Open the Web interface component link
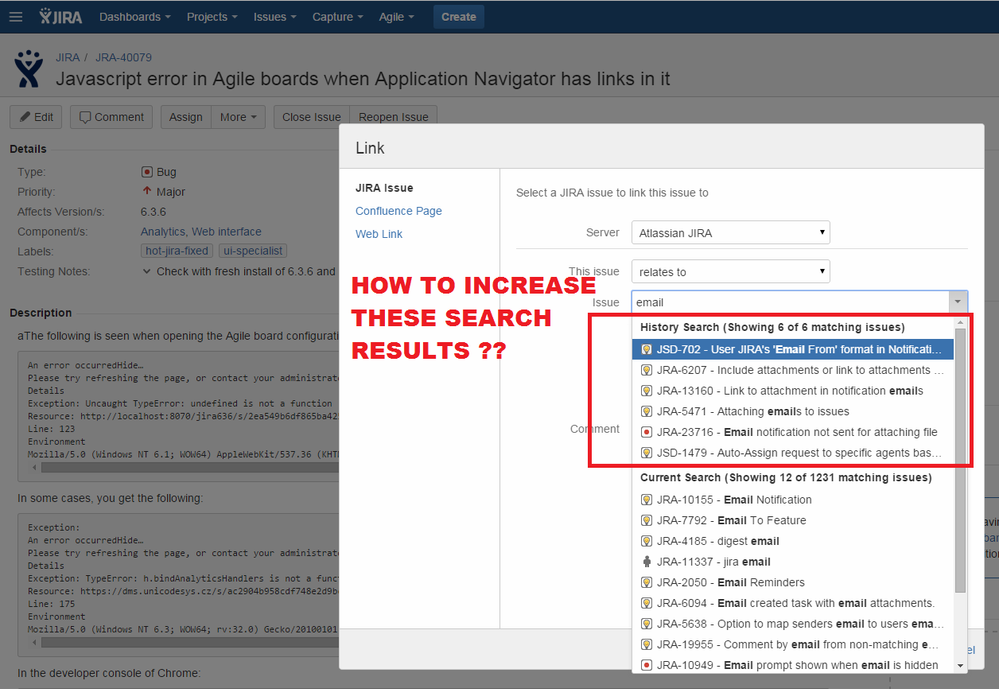This screenshot has height=689, width=999. [x=227, y=232]
